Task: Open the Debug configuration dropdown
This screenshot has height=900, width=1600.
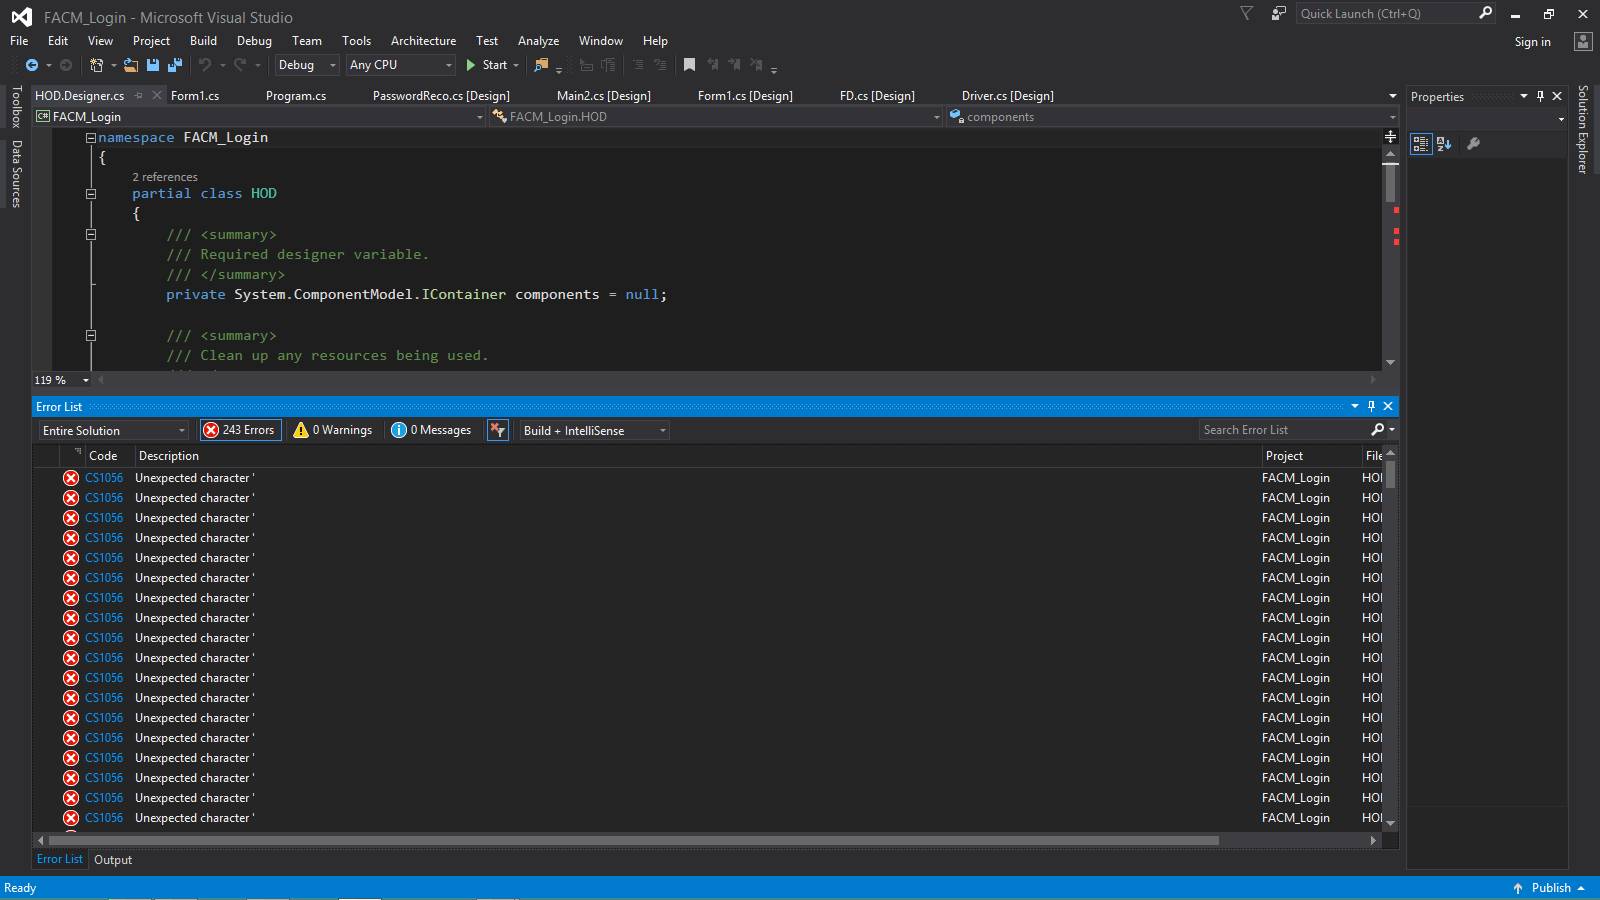Action: 307,65
